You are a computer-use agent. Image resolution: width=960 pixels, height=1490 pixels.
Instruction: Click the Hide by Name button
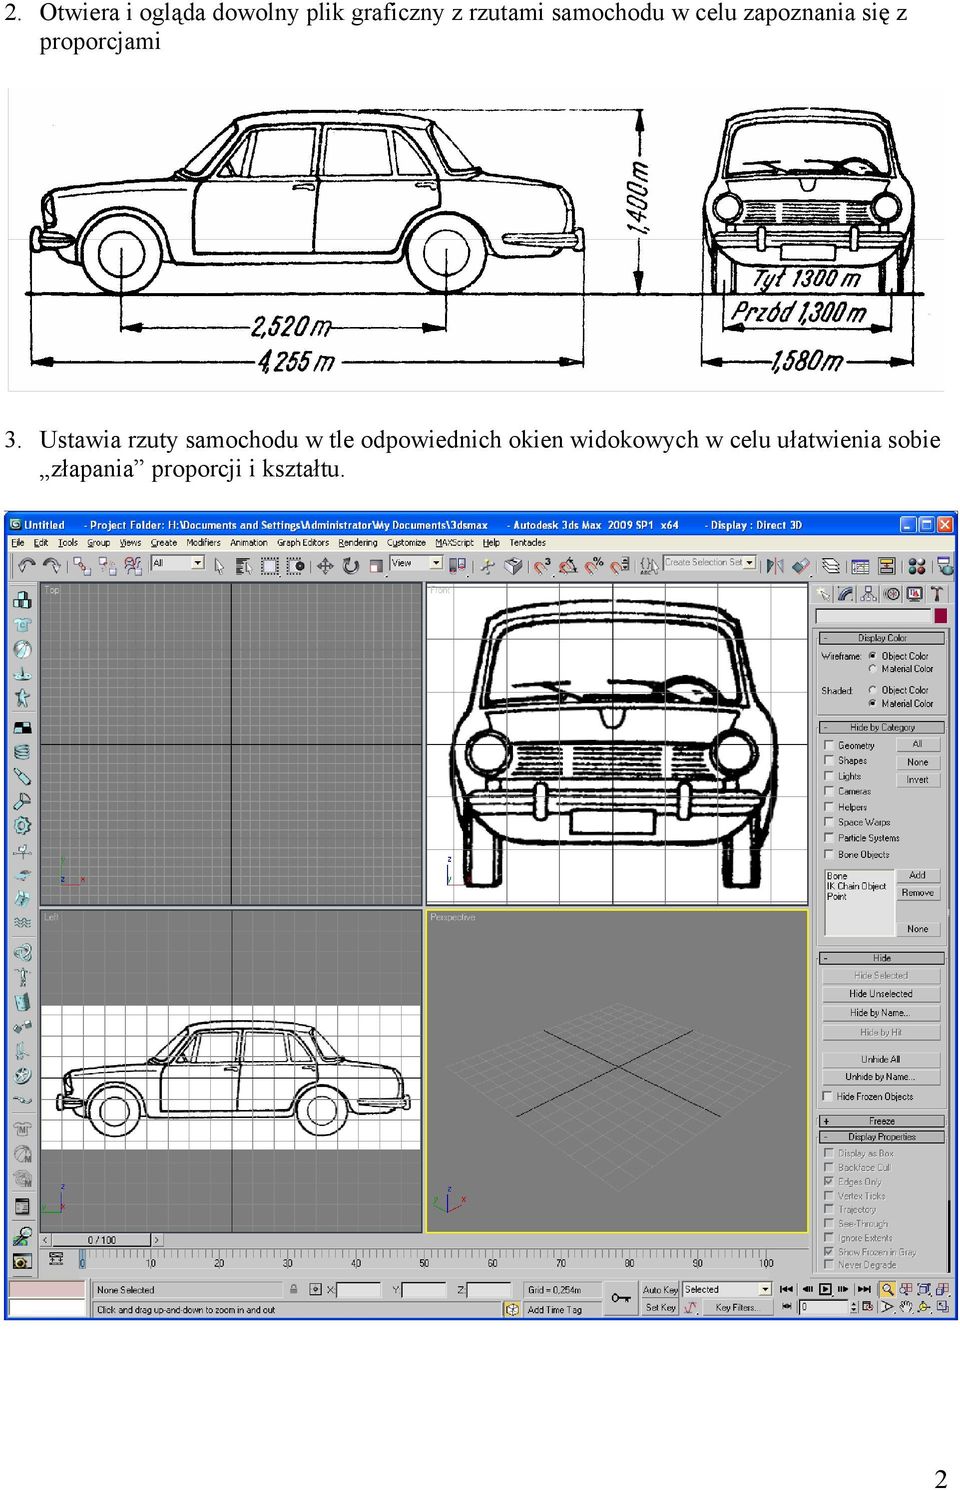coord(881,1013)
